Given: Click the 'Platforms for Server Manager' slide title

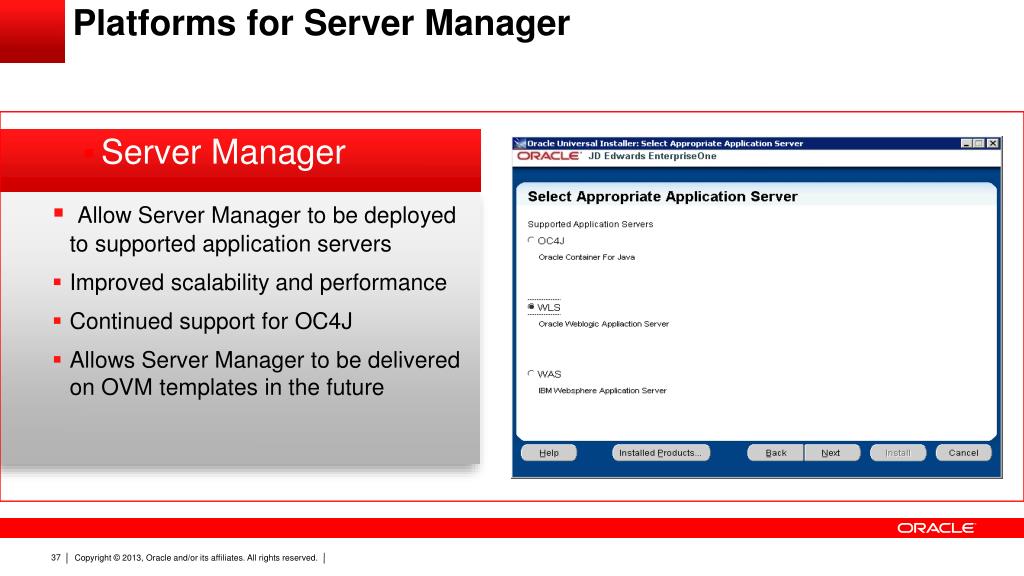Looking at the screenshot, I should (321, 23).
